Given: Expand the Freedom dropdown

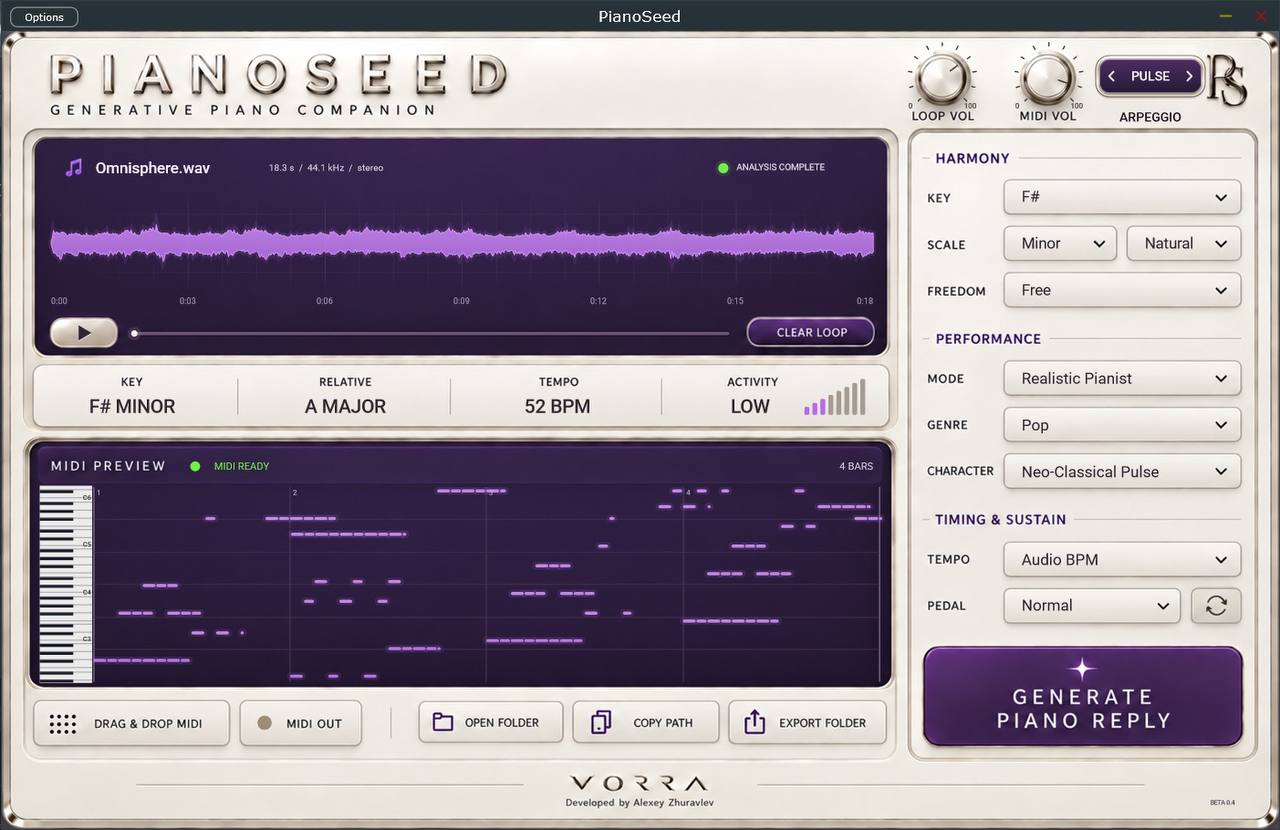Looking at the screenshot, I should point(1122,290).
